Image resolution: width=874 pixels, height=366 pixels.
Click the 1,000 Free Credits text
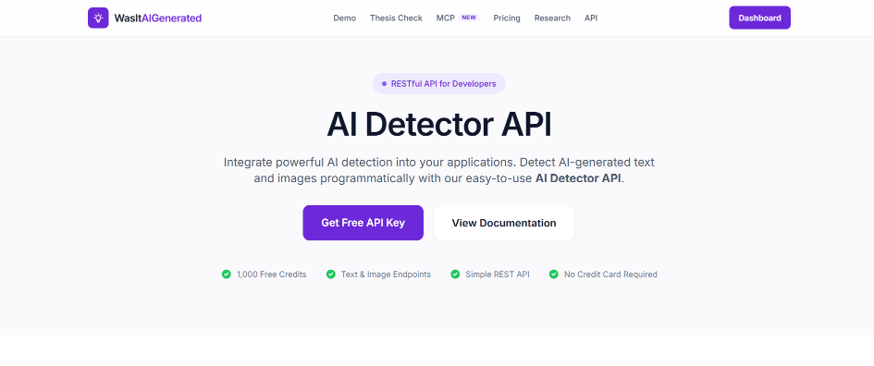(271, 274)
